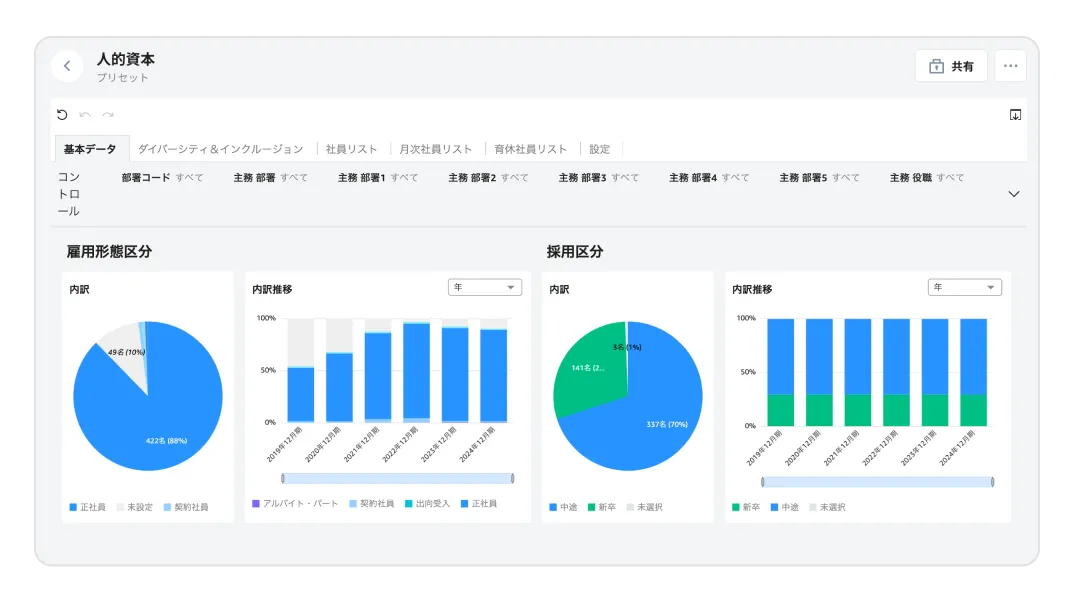1072x603 pixels.
Task: Toggle the 正社員 legend item on the pie chart
Action: click(91, 507)
